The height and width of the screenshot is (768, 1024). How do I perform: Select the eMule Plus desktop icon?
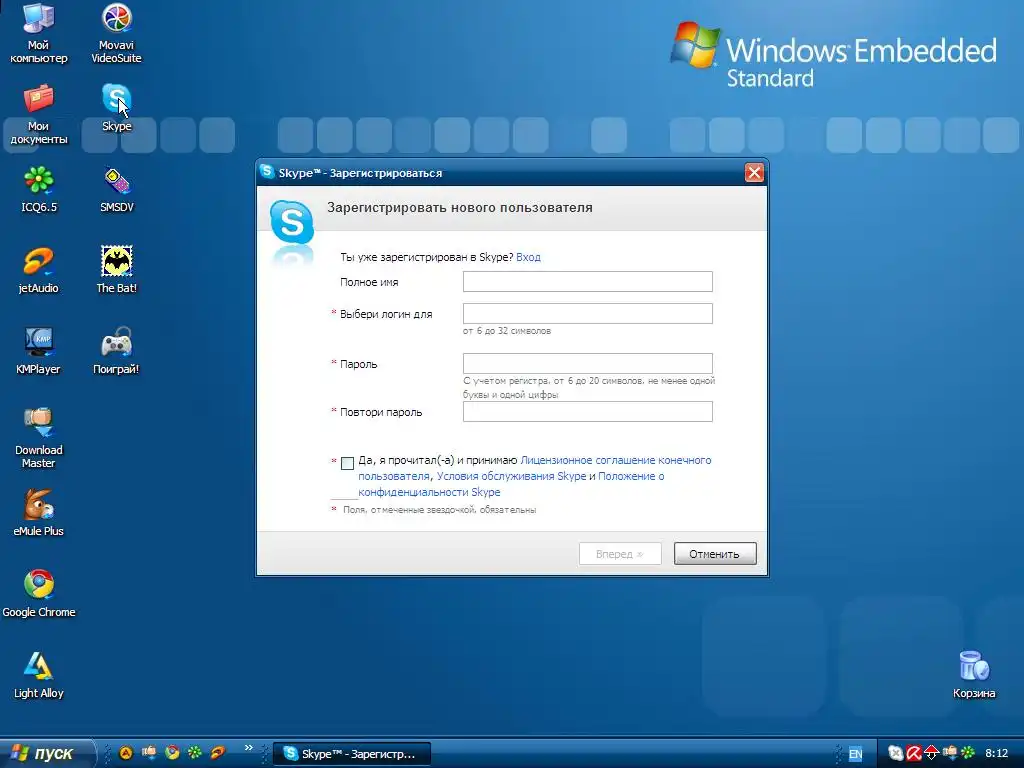[x=39, y=512]
